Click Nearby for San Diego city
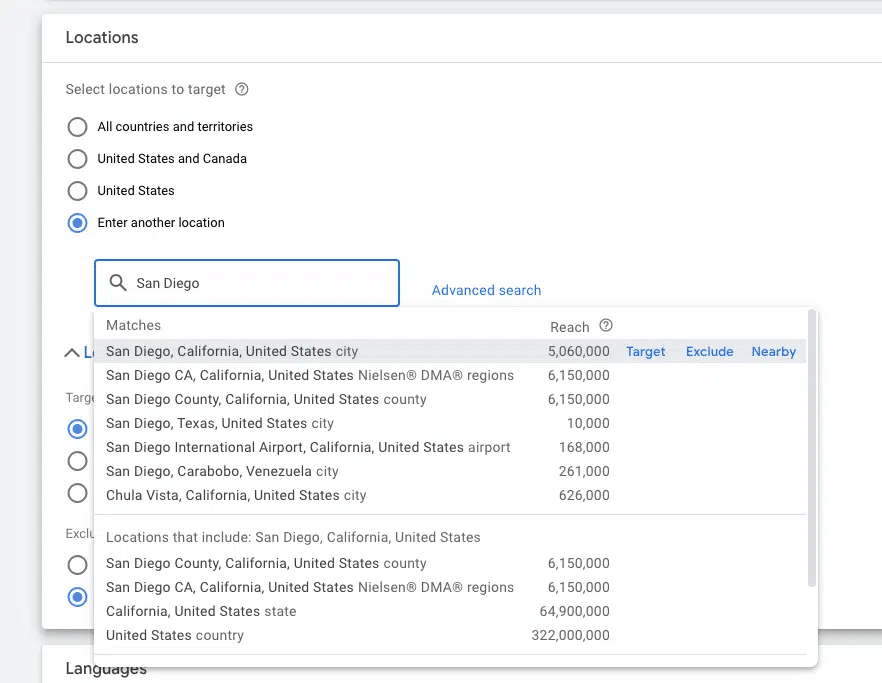 click(x=773, y=352)
